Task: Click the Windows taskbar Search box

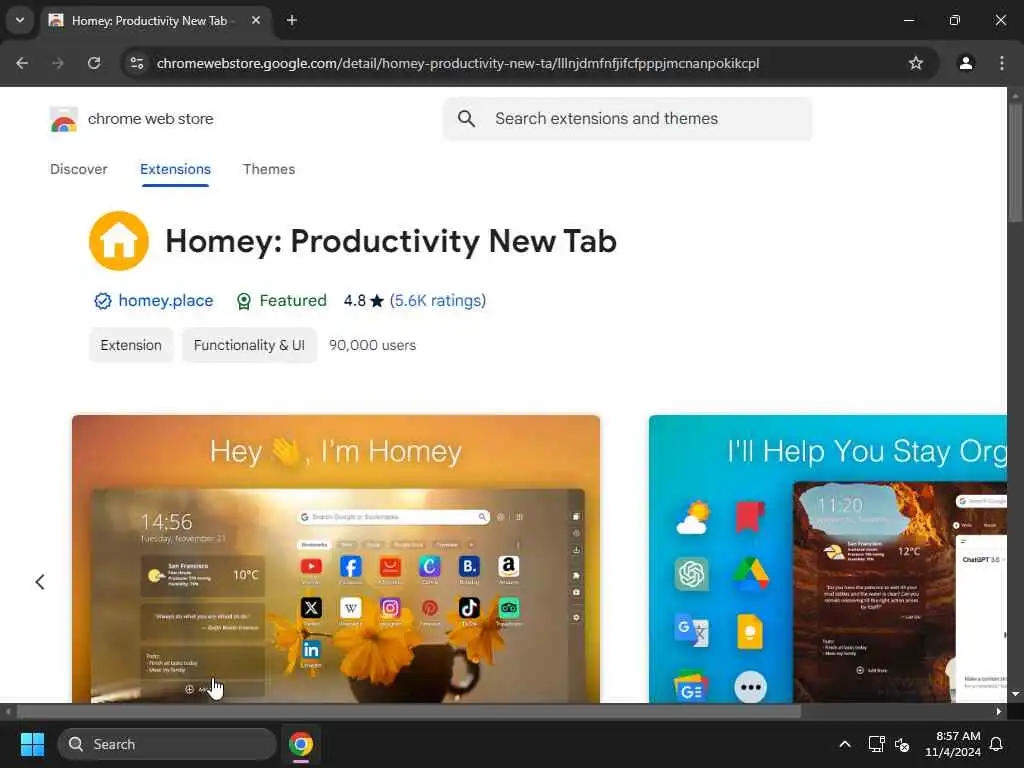Action: (x=167, y=744)
